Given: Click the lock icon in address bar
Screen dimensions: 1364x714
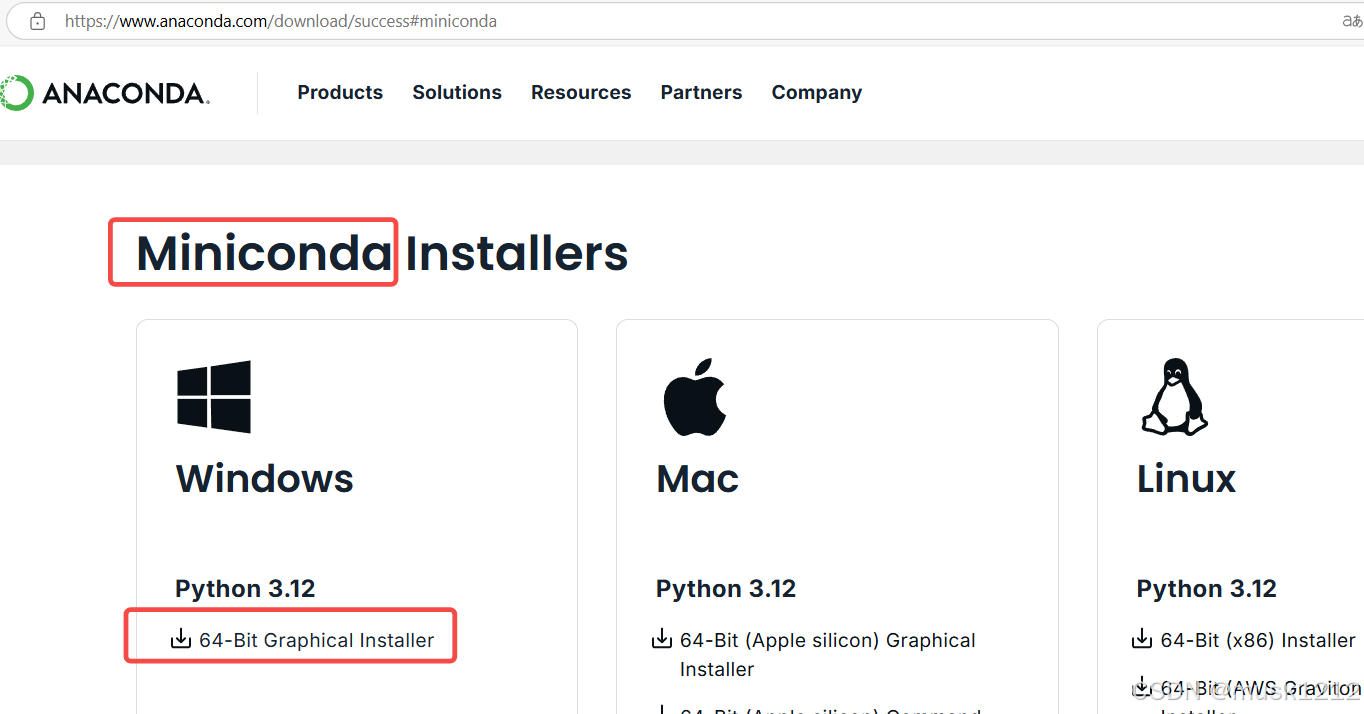Looking at the screenshot, I should [x=37, y=21].
